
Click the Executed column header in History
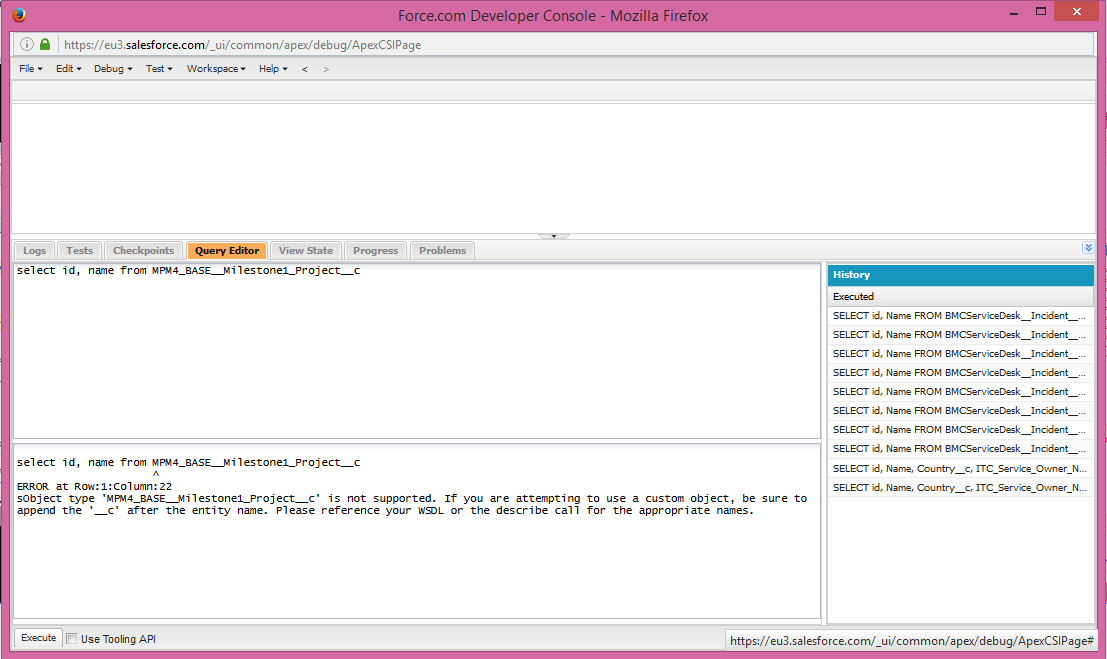[x=959, y=296]
